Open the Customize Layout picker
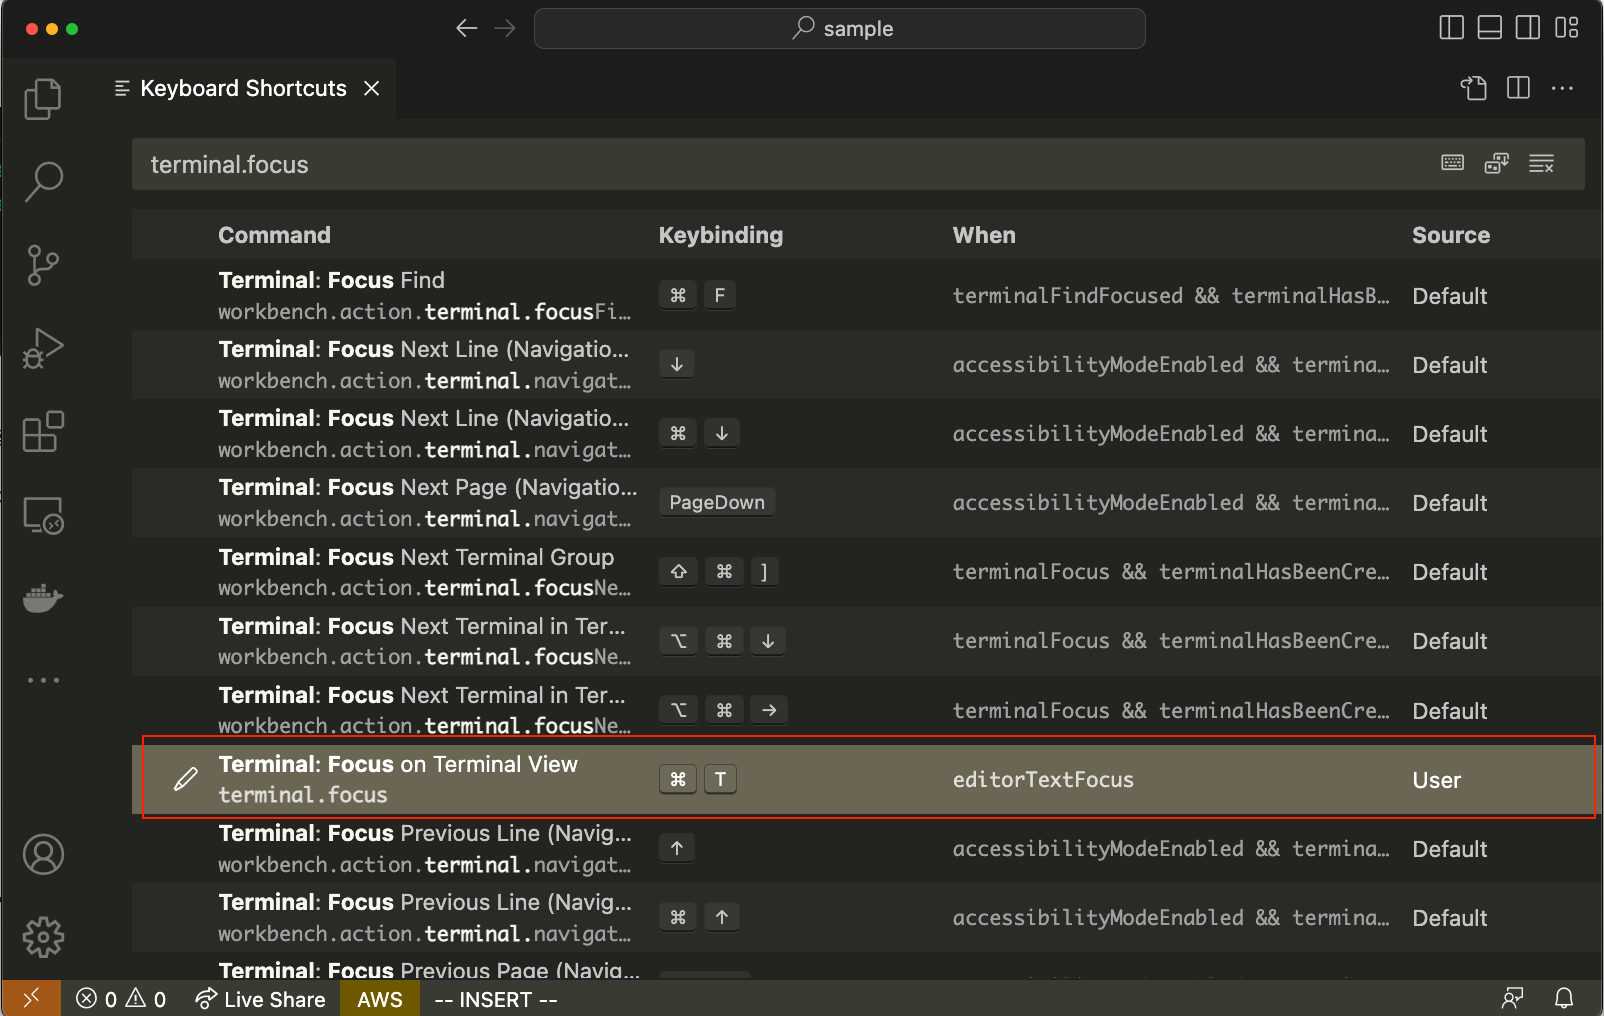This screenshot has height=1016, width=1604. pos(1567,27)
